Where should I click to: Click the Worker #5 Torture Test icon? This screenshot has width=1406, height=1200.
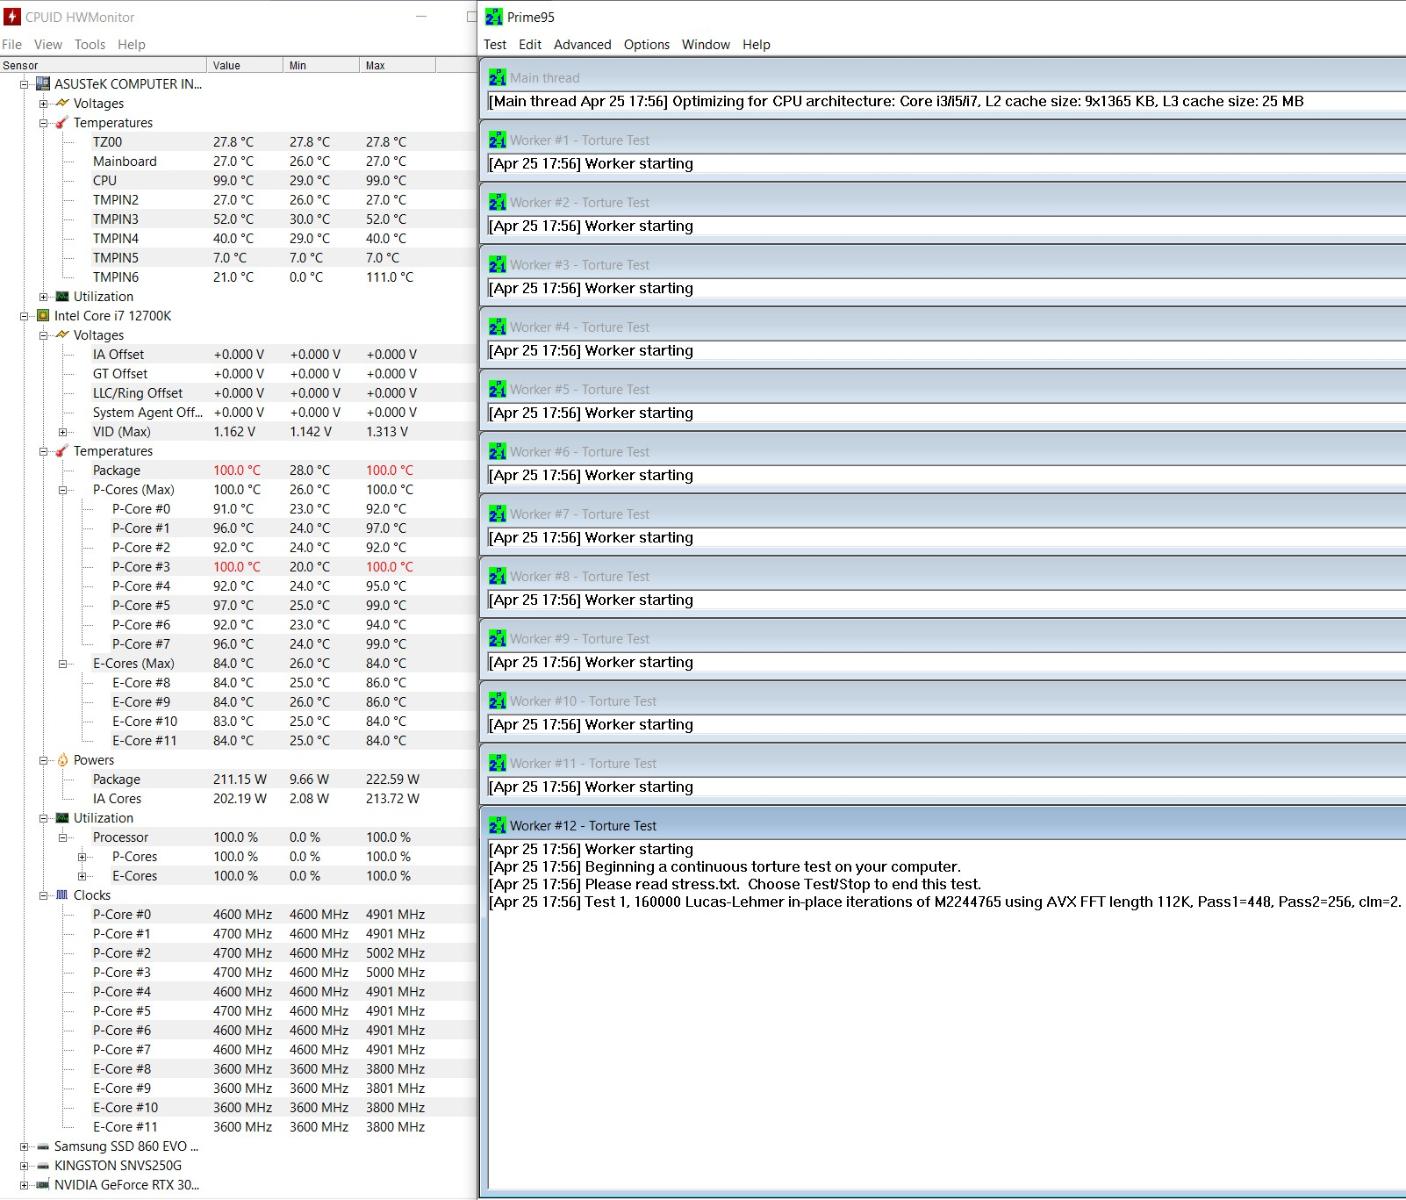tap(498, 389)
